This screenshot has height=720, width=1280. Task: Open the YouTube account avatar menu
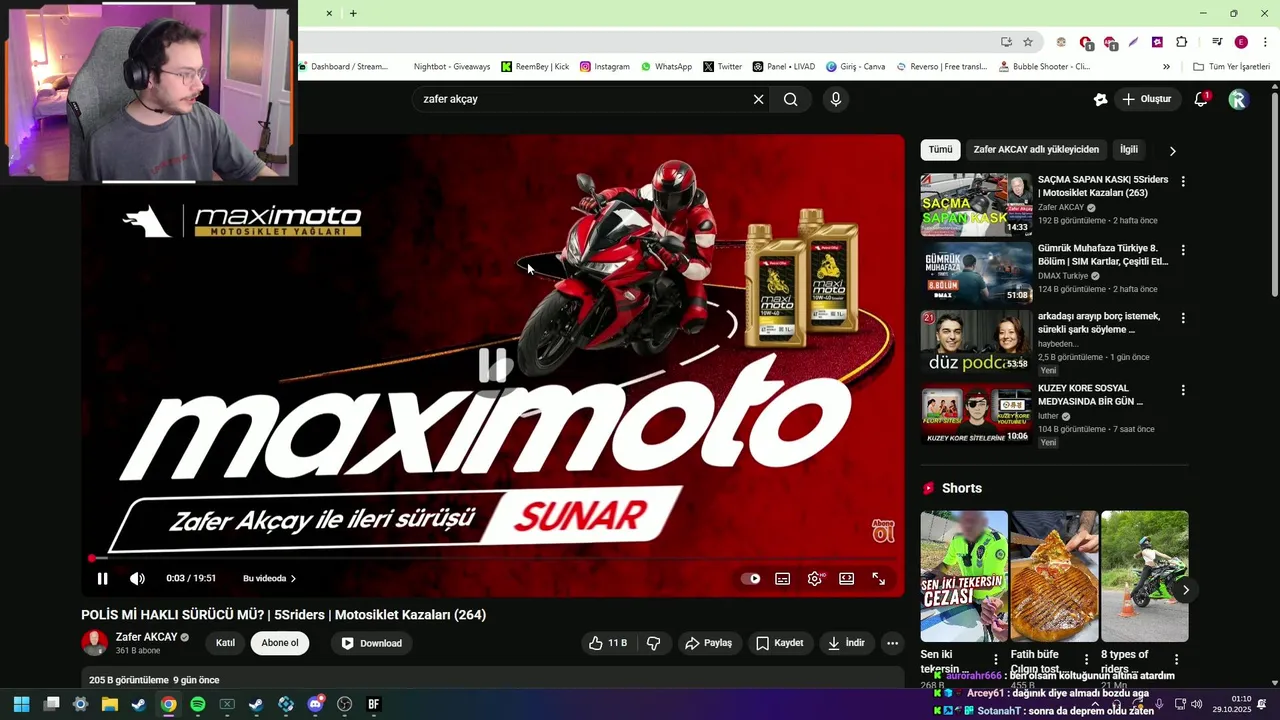click(x=1238, y=99)
